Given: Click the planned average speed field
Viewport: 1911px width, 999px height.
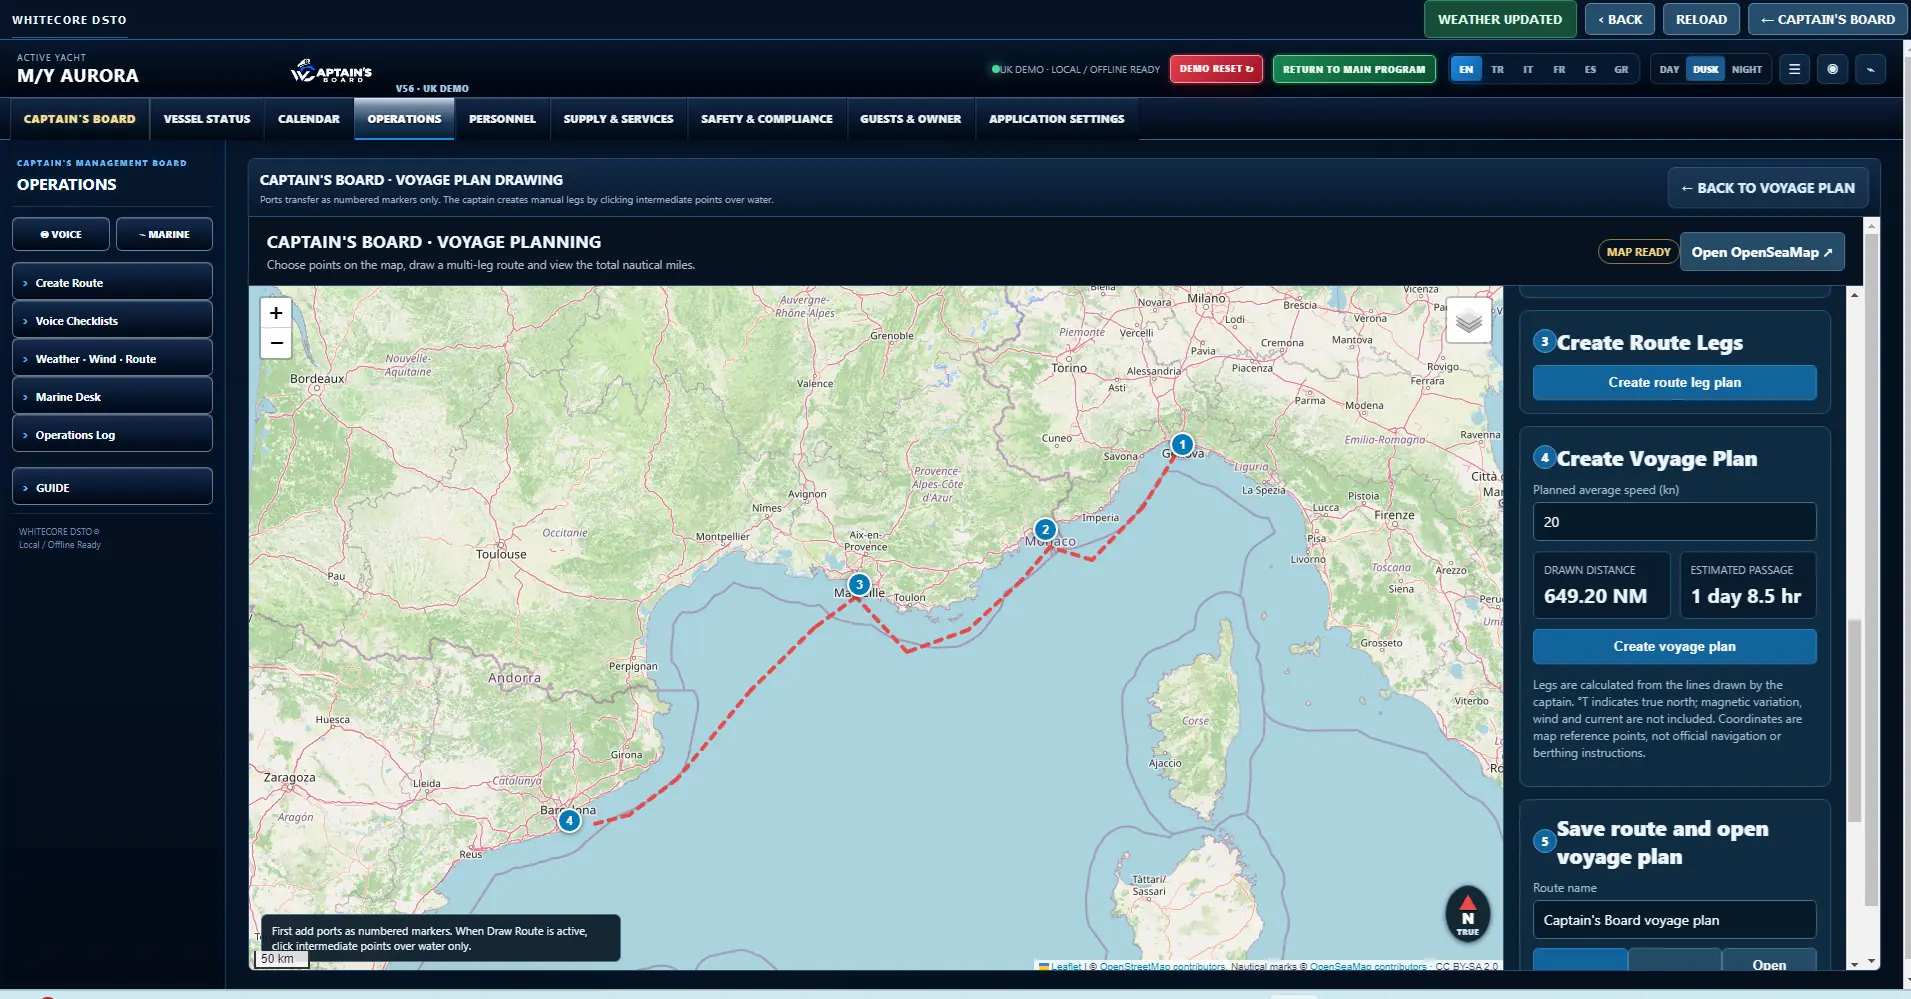Looking at the screenshot, I should coord(1674,522).
